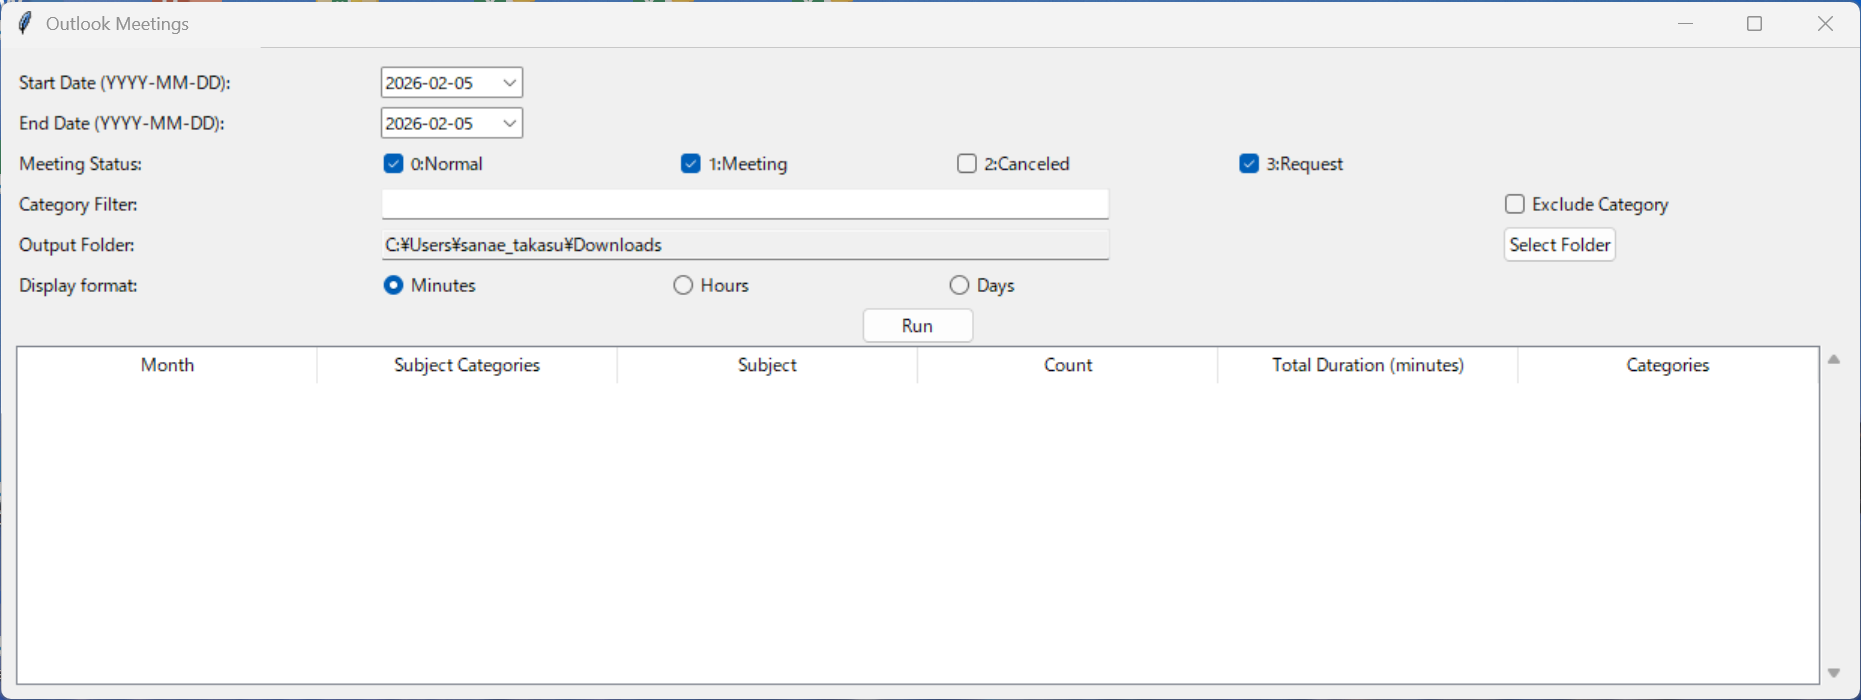Open the End Date dropdown arrow
Image resolution: width=1861 pixels, height=700 pixels.
(x=509, y=123)
